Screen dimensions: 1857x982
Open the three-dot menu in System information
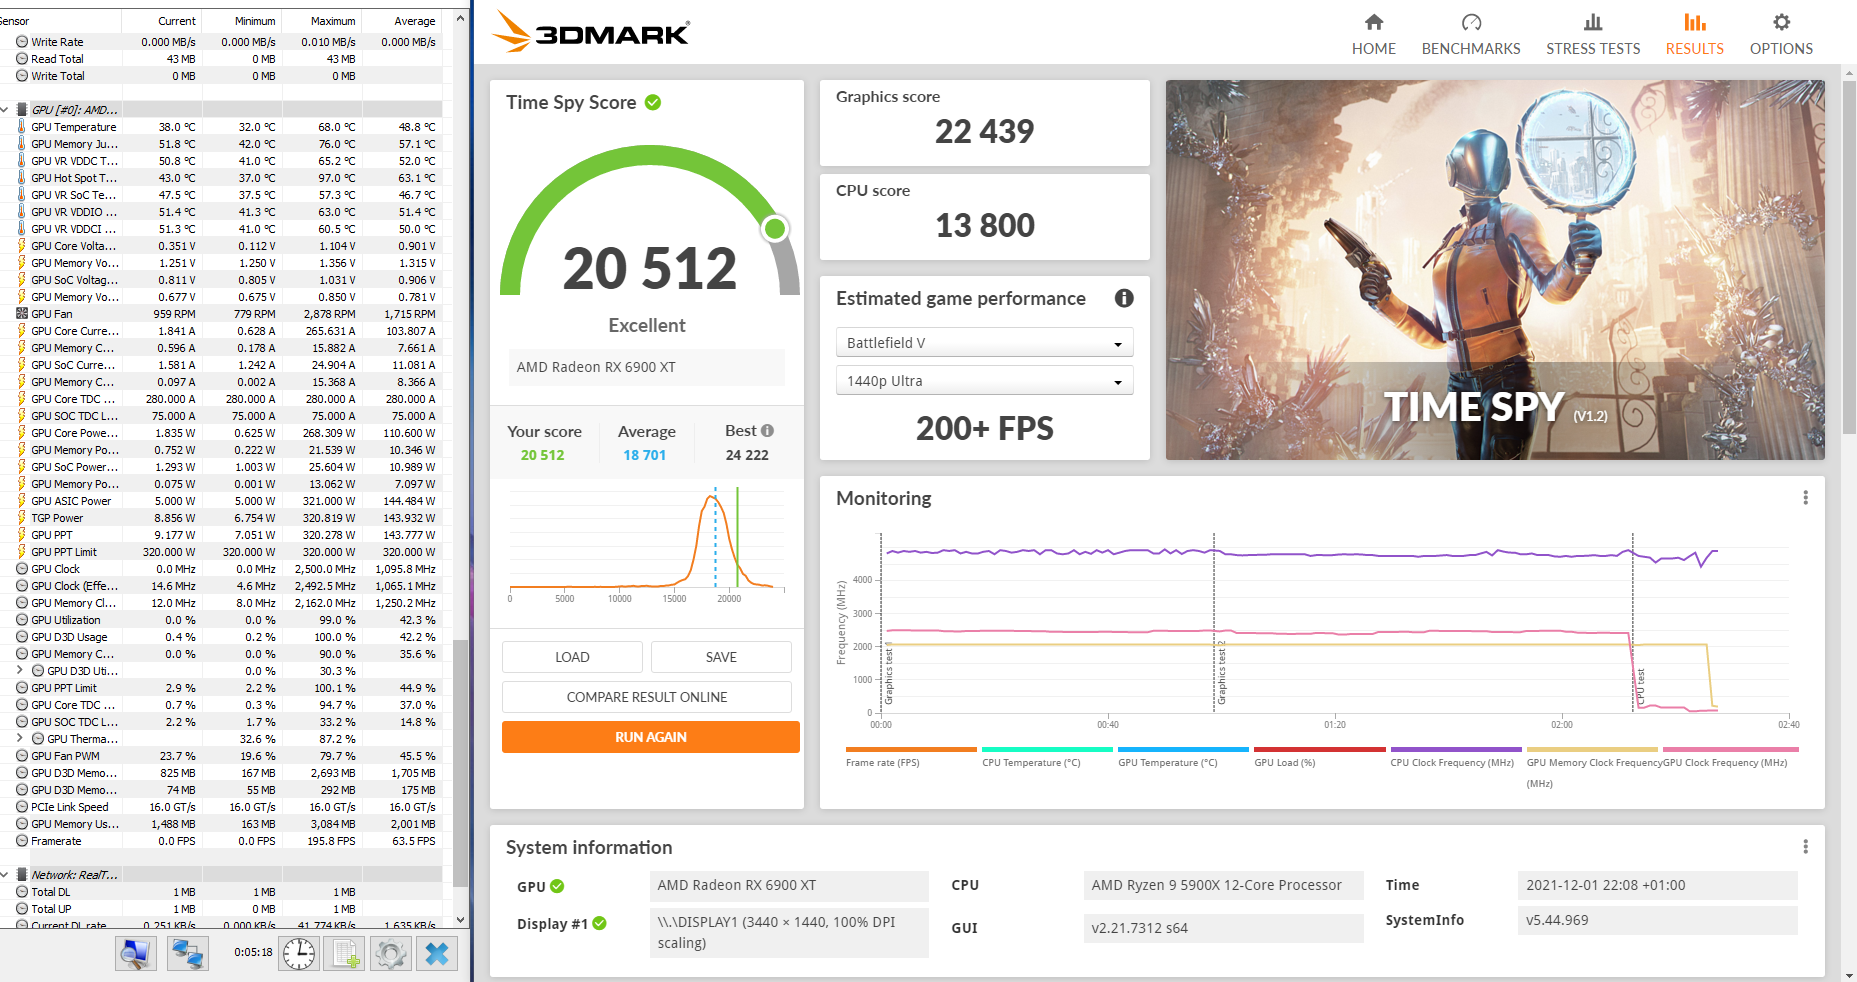[x=1805, y=847]
